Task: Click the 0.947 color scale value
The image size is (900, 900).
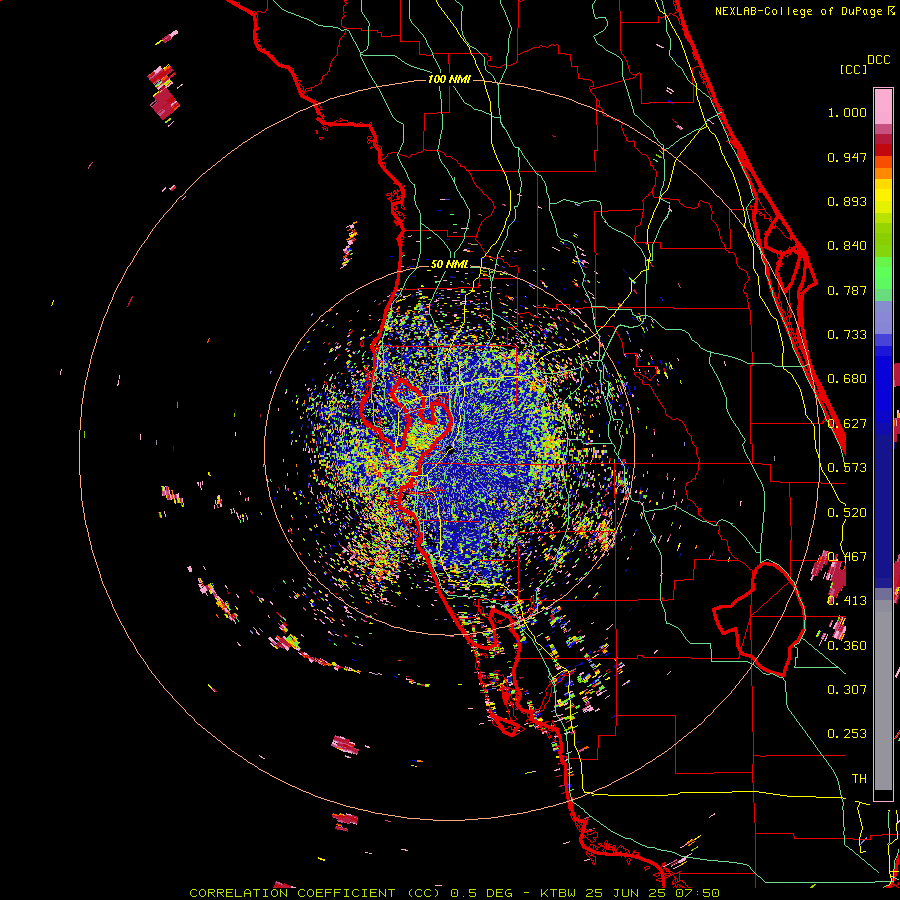Action: (x=847, y=157)
